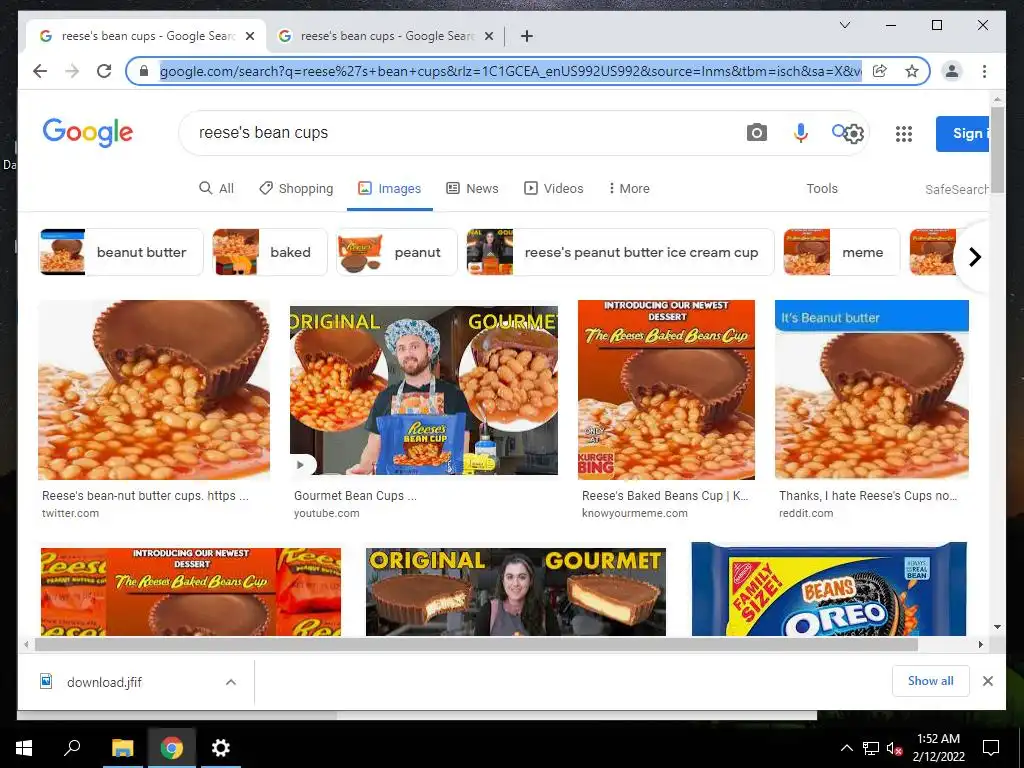Select the beanut butter suggestion chip
The height and width of the screenshot is (768, 1024).
pos(121,252)
